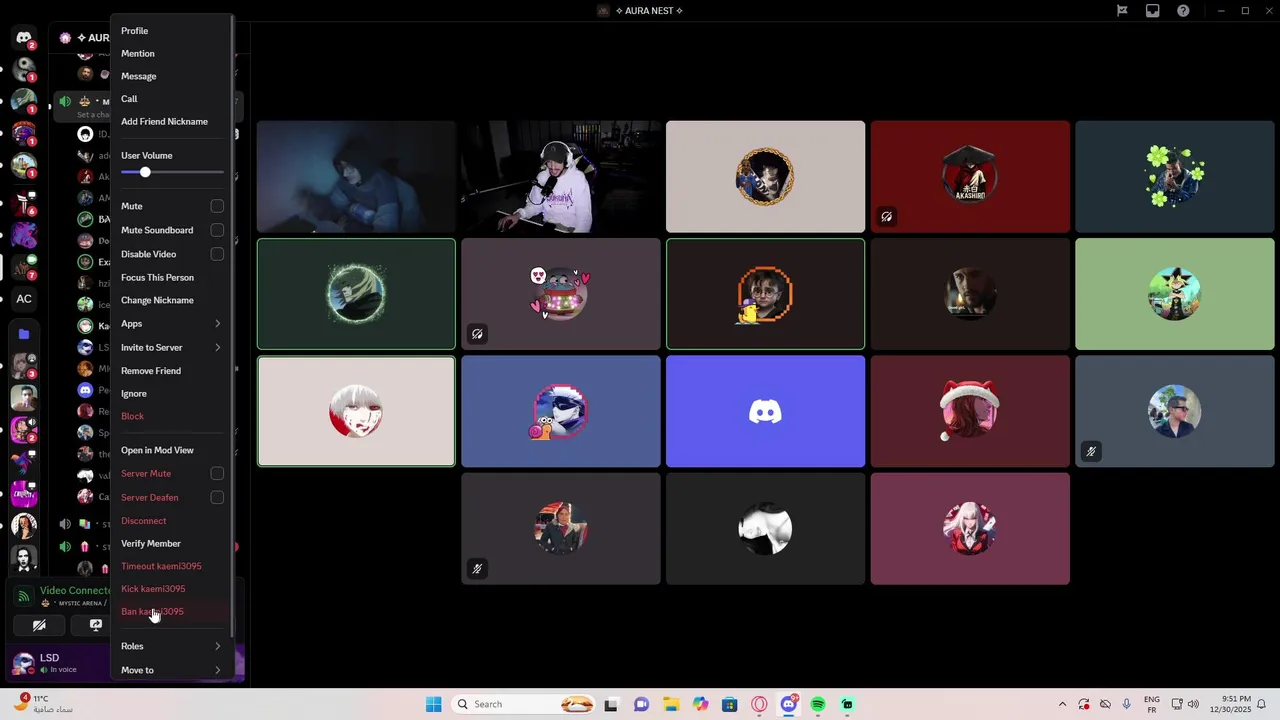
Task: Select the Santa hat avatar participant tile
Action: (970, 411)
